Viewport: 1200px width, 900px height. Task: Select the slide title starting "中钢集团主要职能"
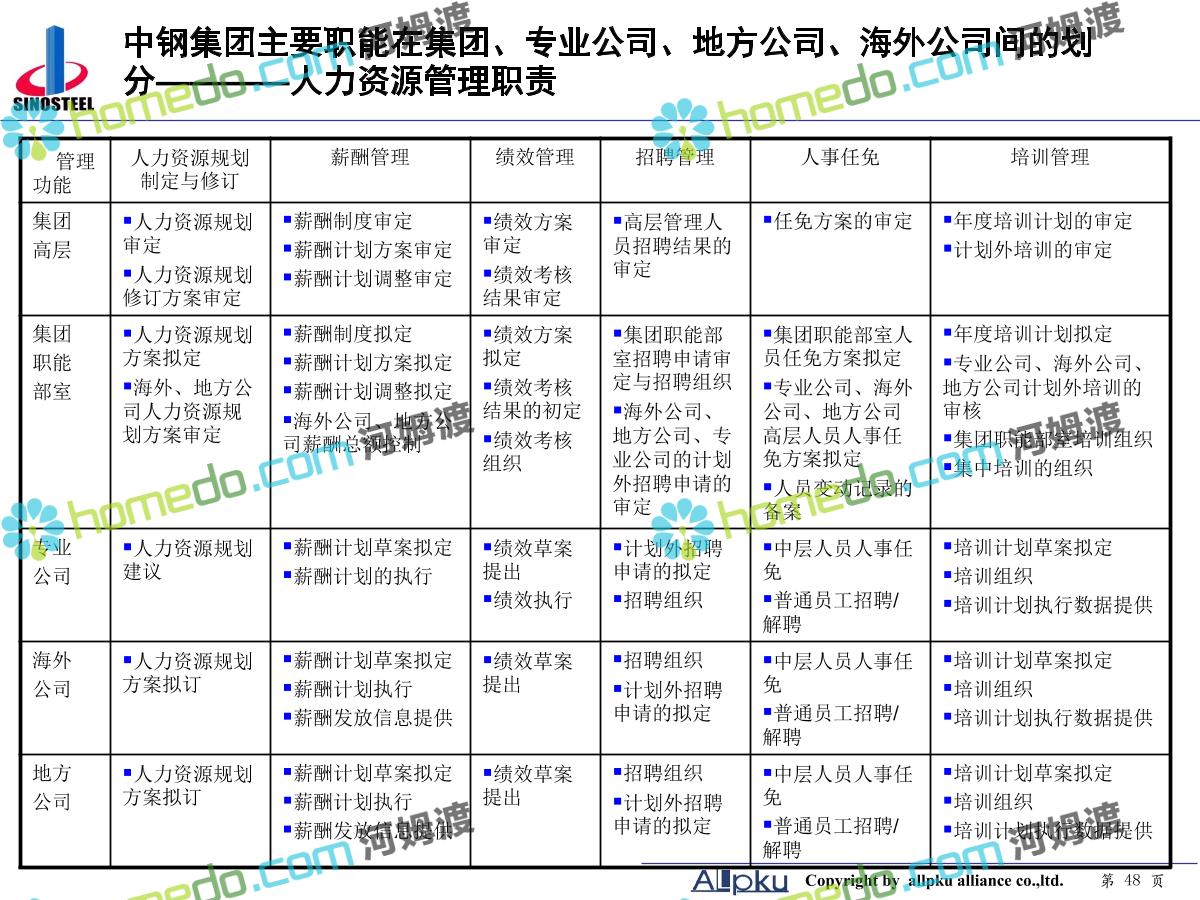608,62
